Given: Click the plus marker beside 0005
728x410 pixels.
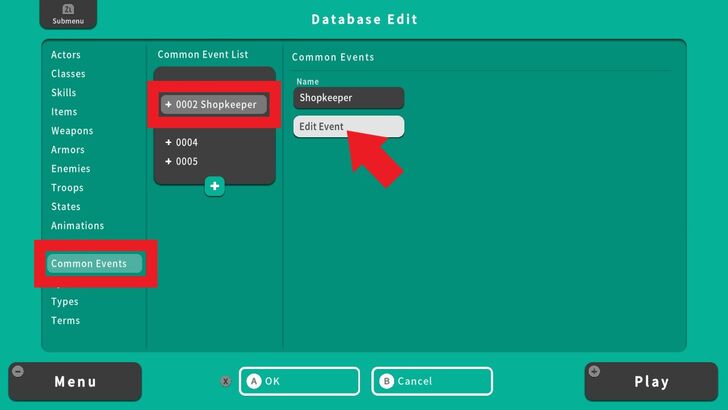Looking at the screenshot, I should click(168, 162).
